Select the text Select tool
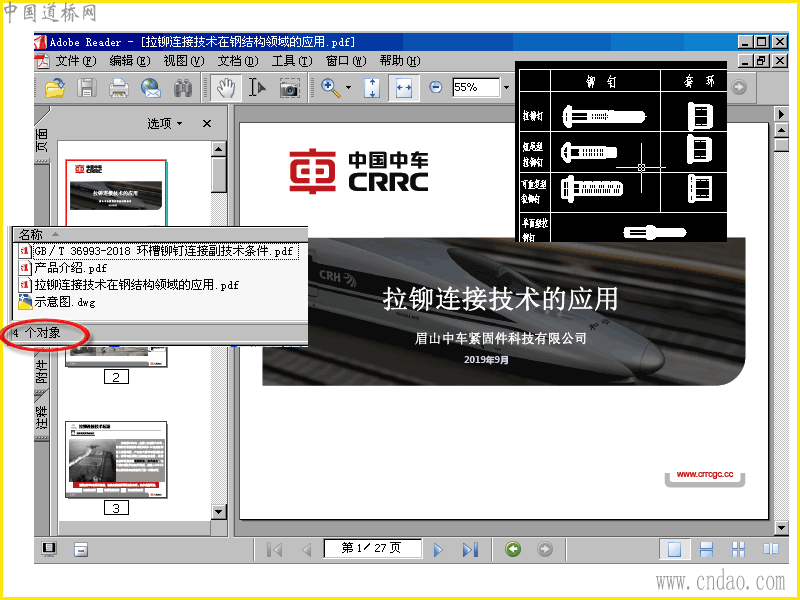 [257, 88]
